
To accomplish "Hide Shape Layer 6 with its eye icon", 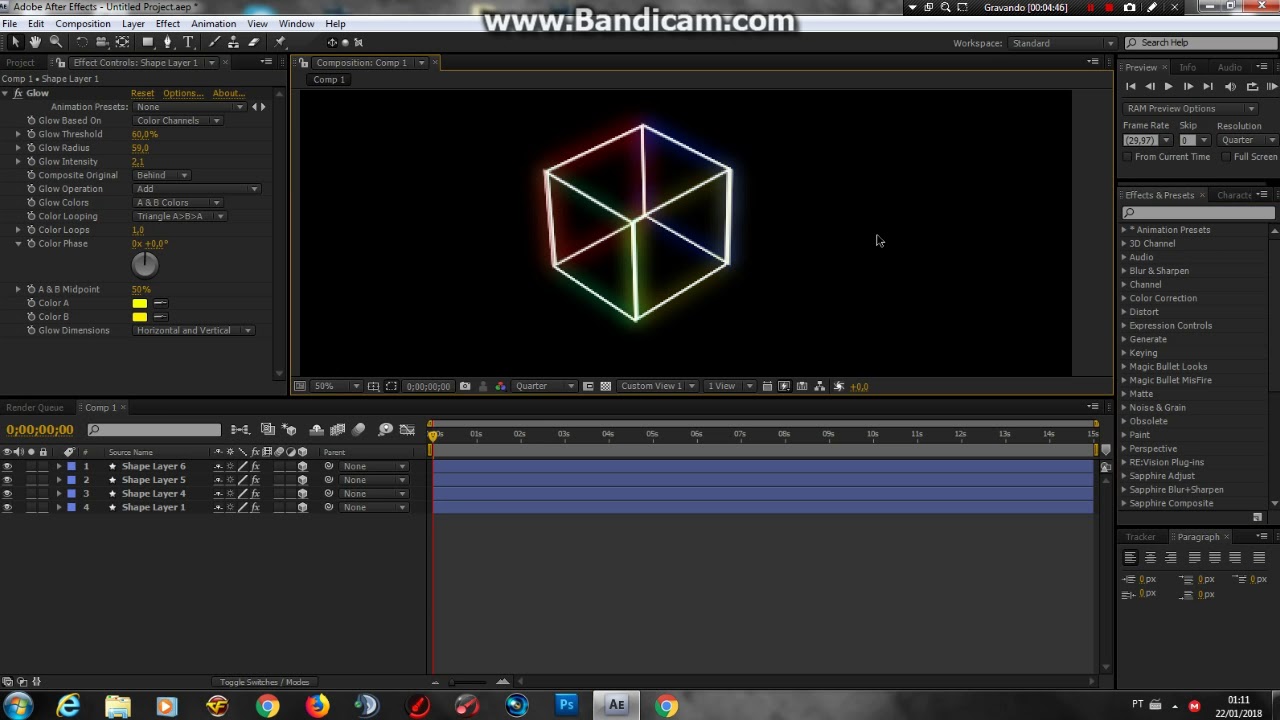I will point(7,466).
